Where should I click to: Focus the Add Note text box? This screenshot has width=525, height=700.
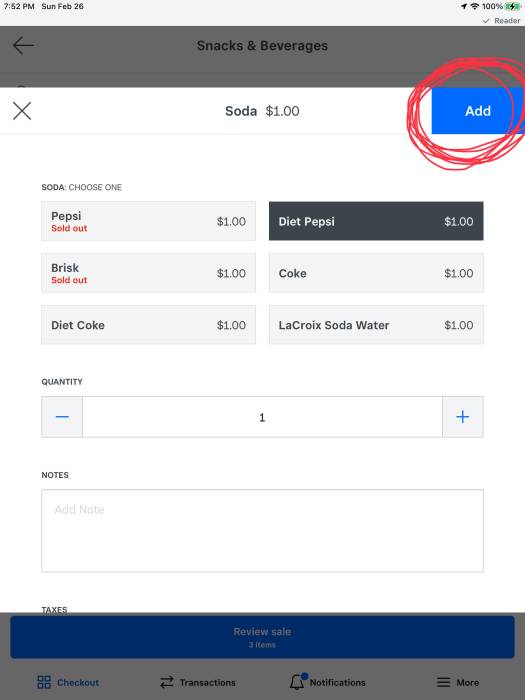pyautogui.click(x=262, y=531)
